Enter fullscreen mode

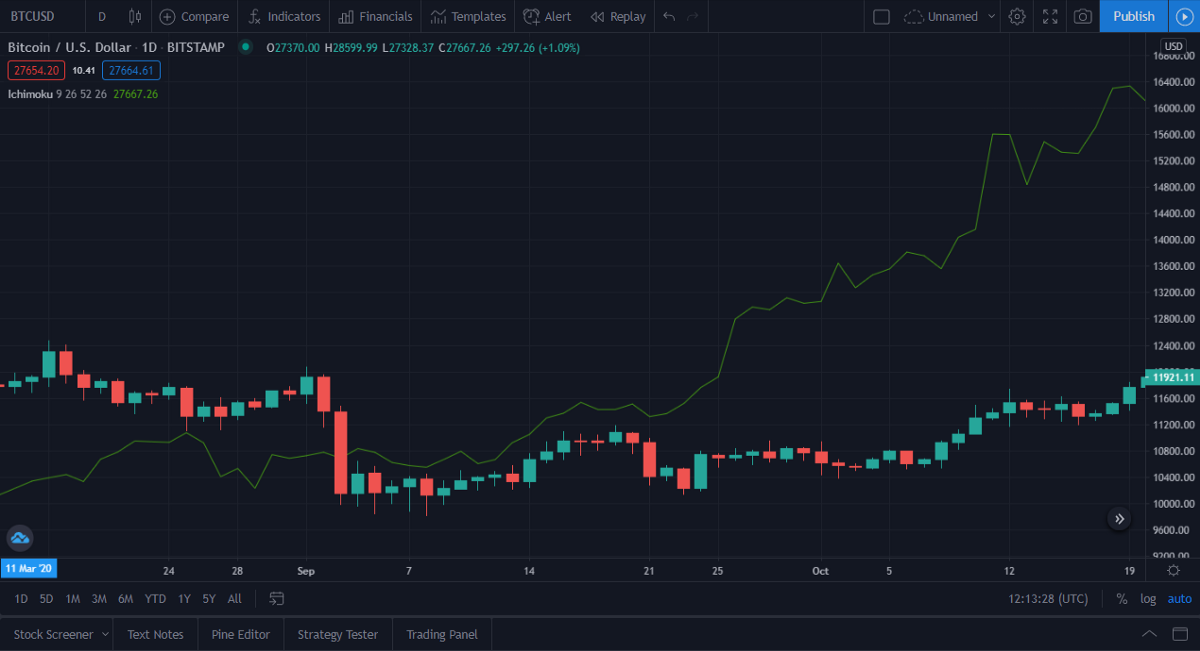click(x=1050, y=16)
